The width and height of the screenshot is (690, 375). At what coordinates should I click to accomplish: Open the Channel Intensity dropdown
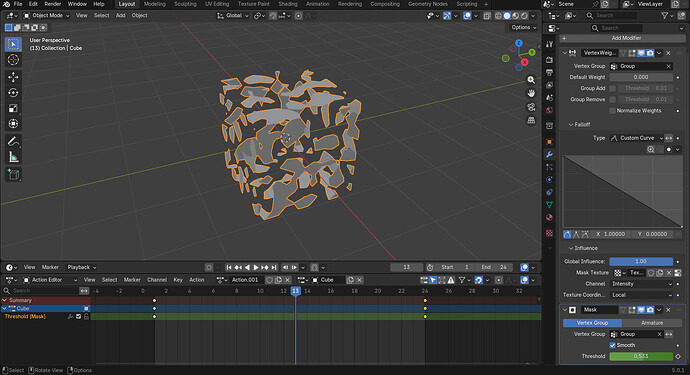click(x=641, y=284)
